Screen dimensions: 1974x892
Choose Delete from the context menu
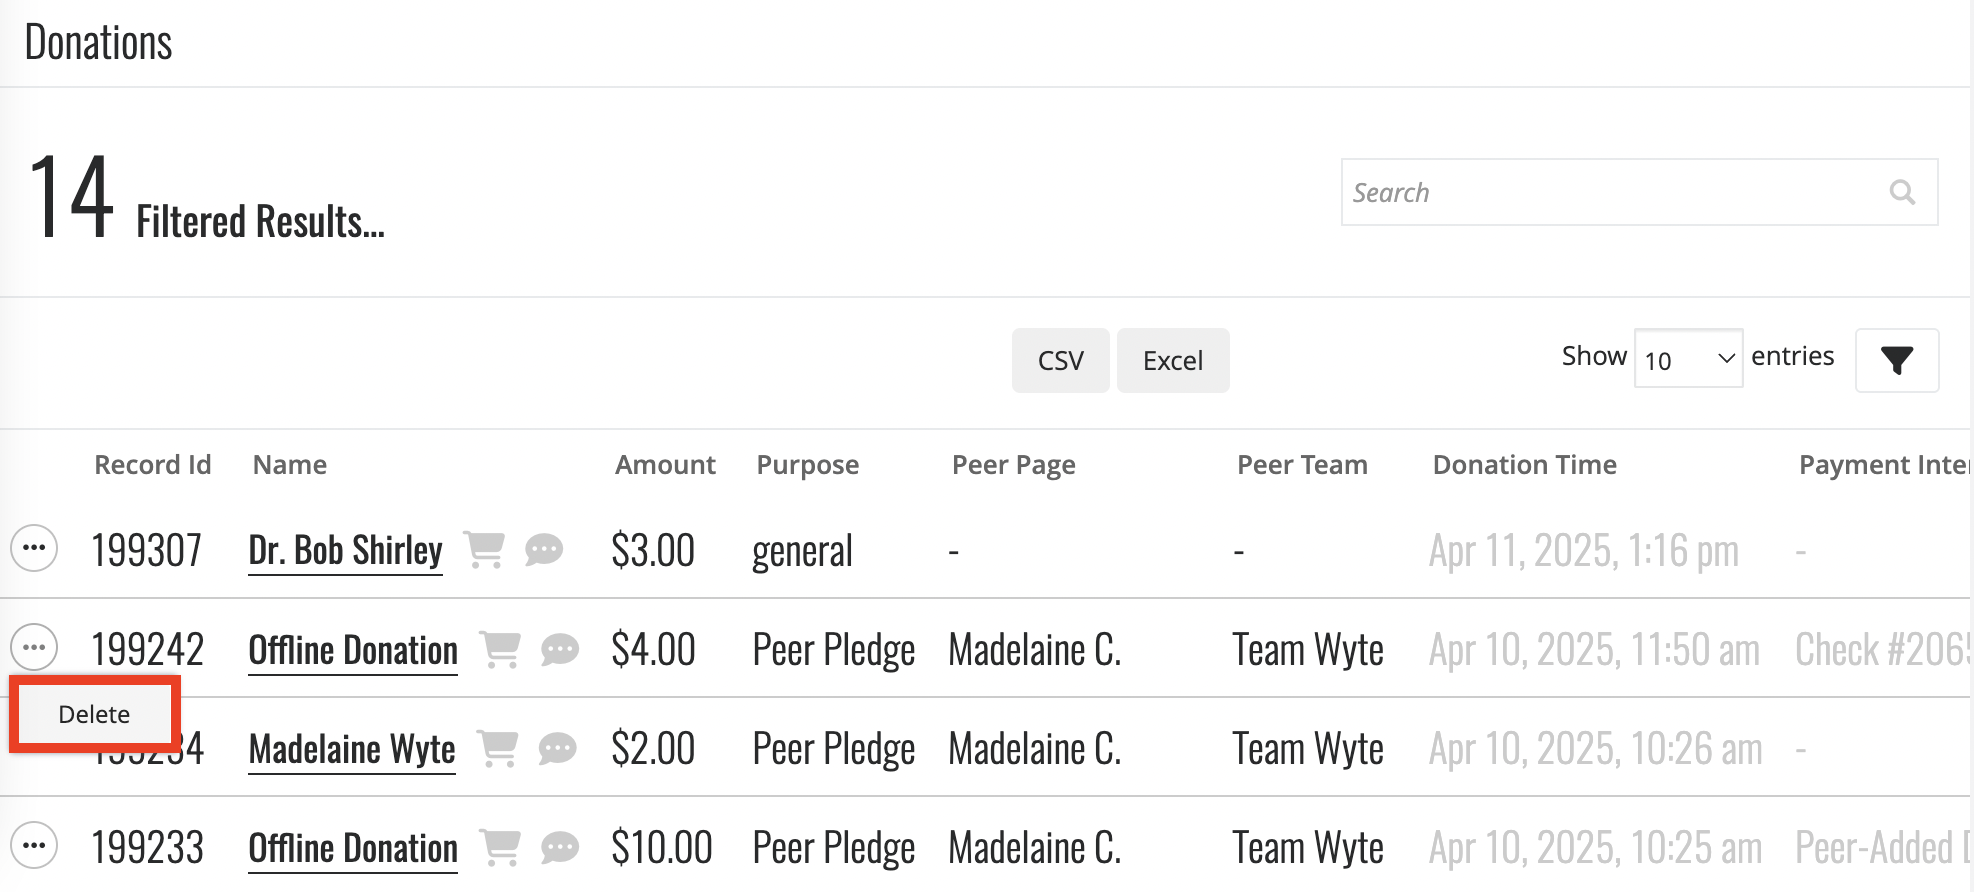pyautogui.click(x=94, y=714)
